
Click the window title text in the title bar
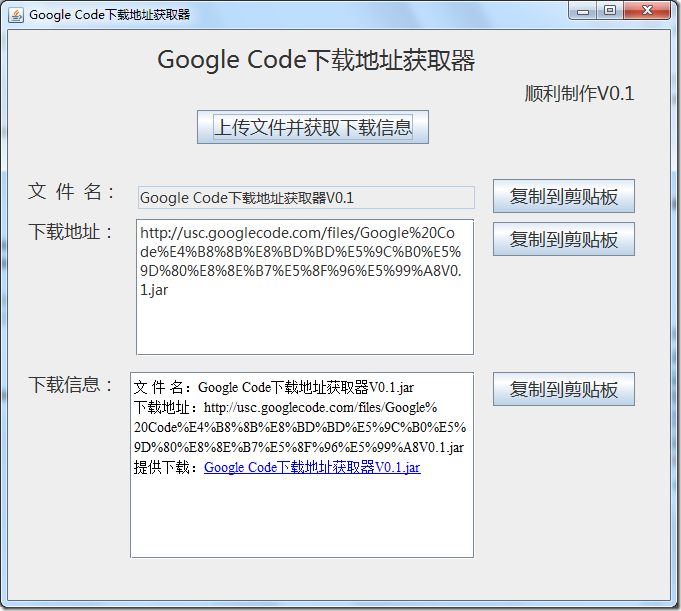click(x=109, y=15)
